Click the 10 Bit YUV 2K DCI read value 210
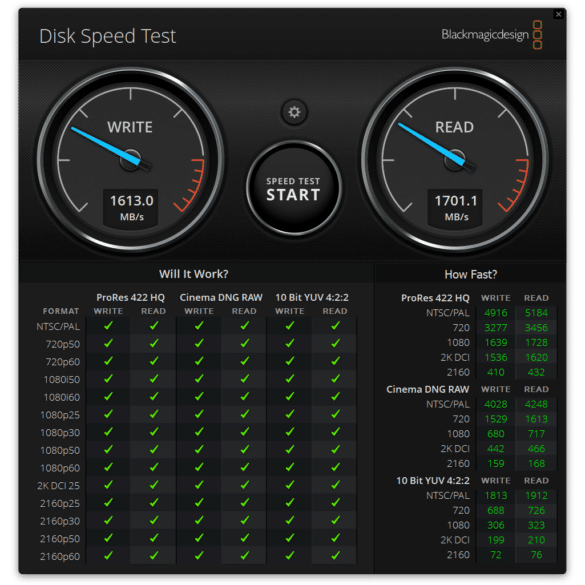 pos(536,540)
